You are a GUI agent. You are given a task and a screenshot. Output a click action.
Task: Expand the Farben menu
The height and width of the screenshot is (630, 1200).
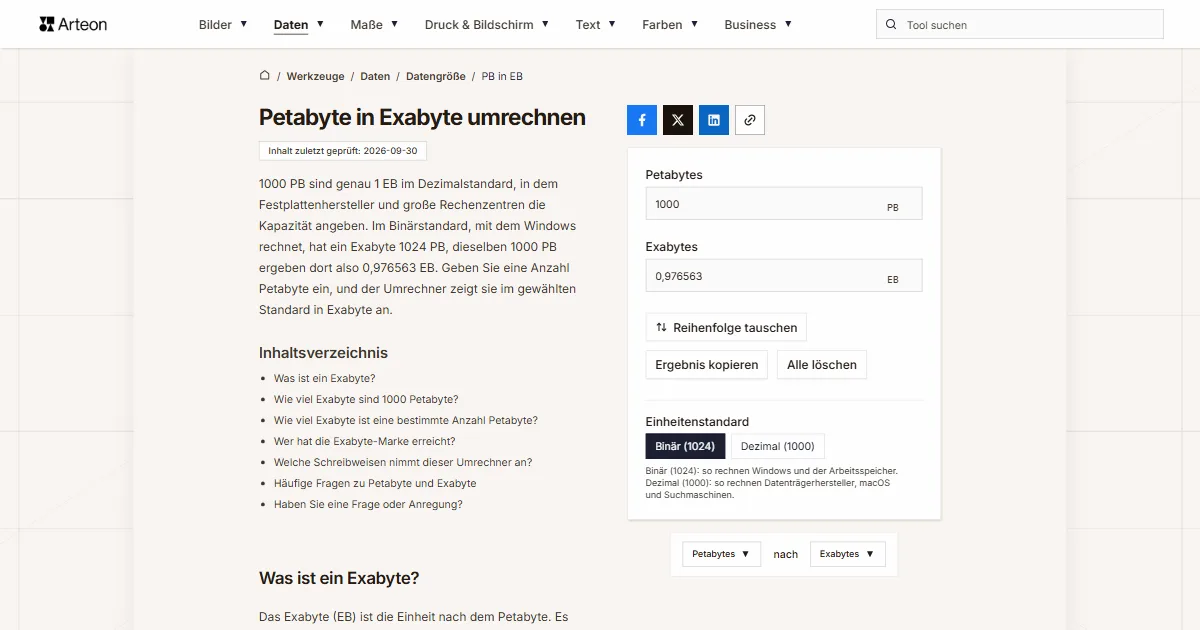(x=670, y=24)
